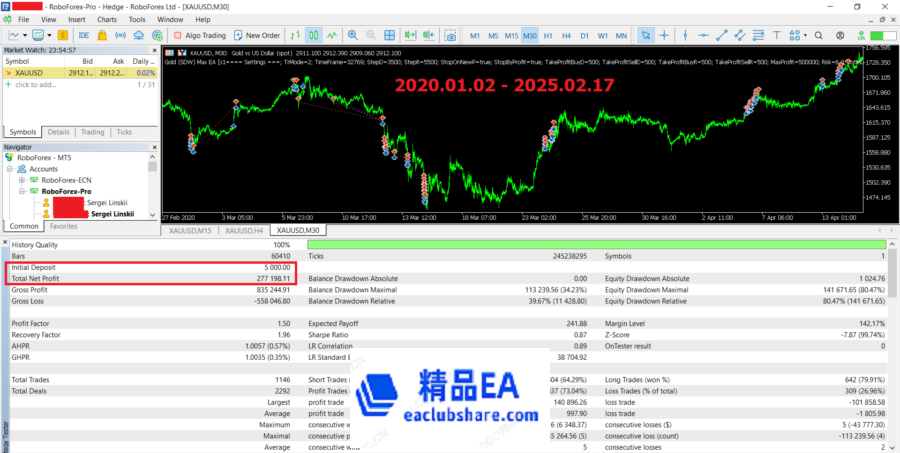Tile windows with grid icon
This screenshot has height=453, width=900.
click(389, 36)
